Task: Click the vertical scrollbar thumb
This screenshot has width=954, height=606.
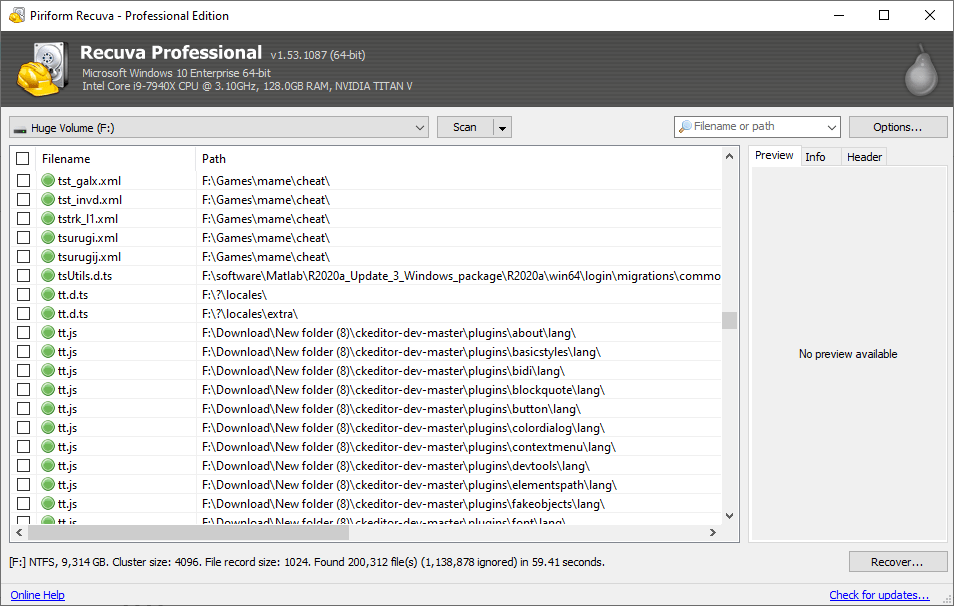Action: 729,320
